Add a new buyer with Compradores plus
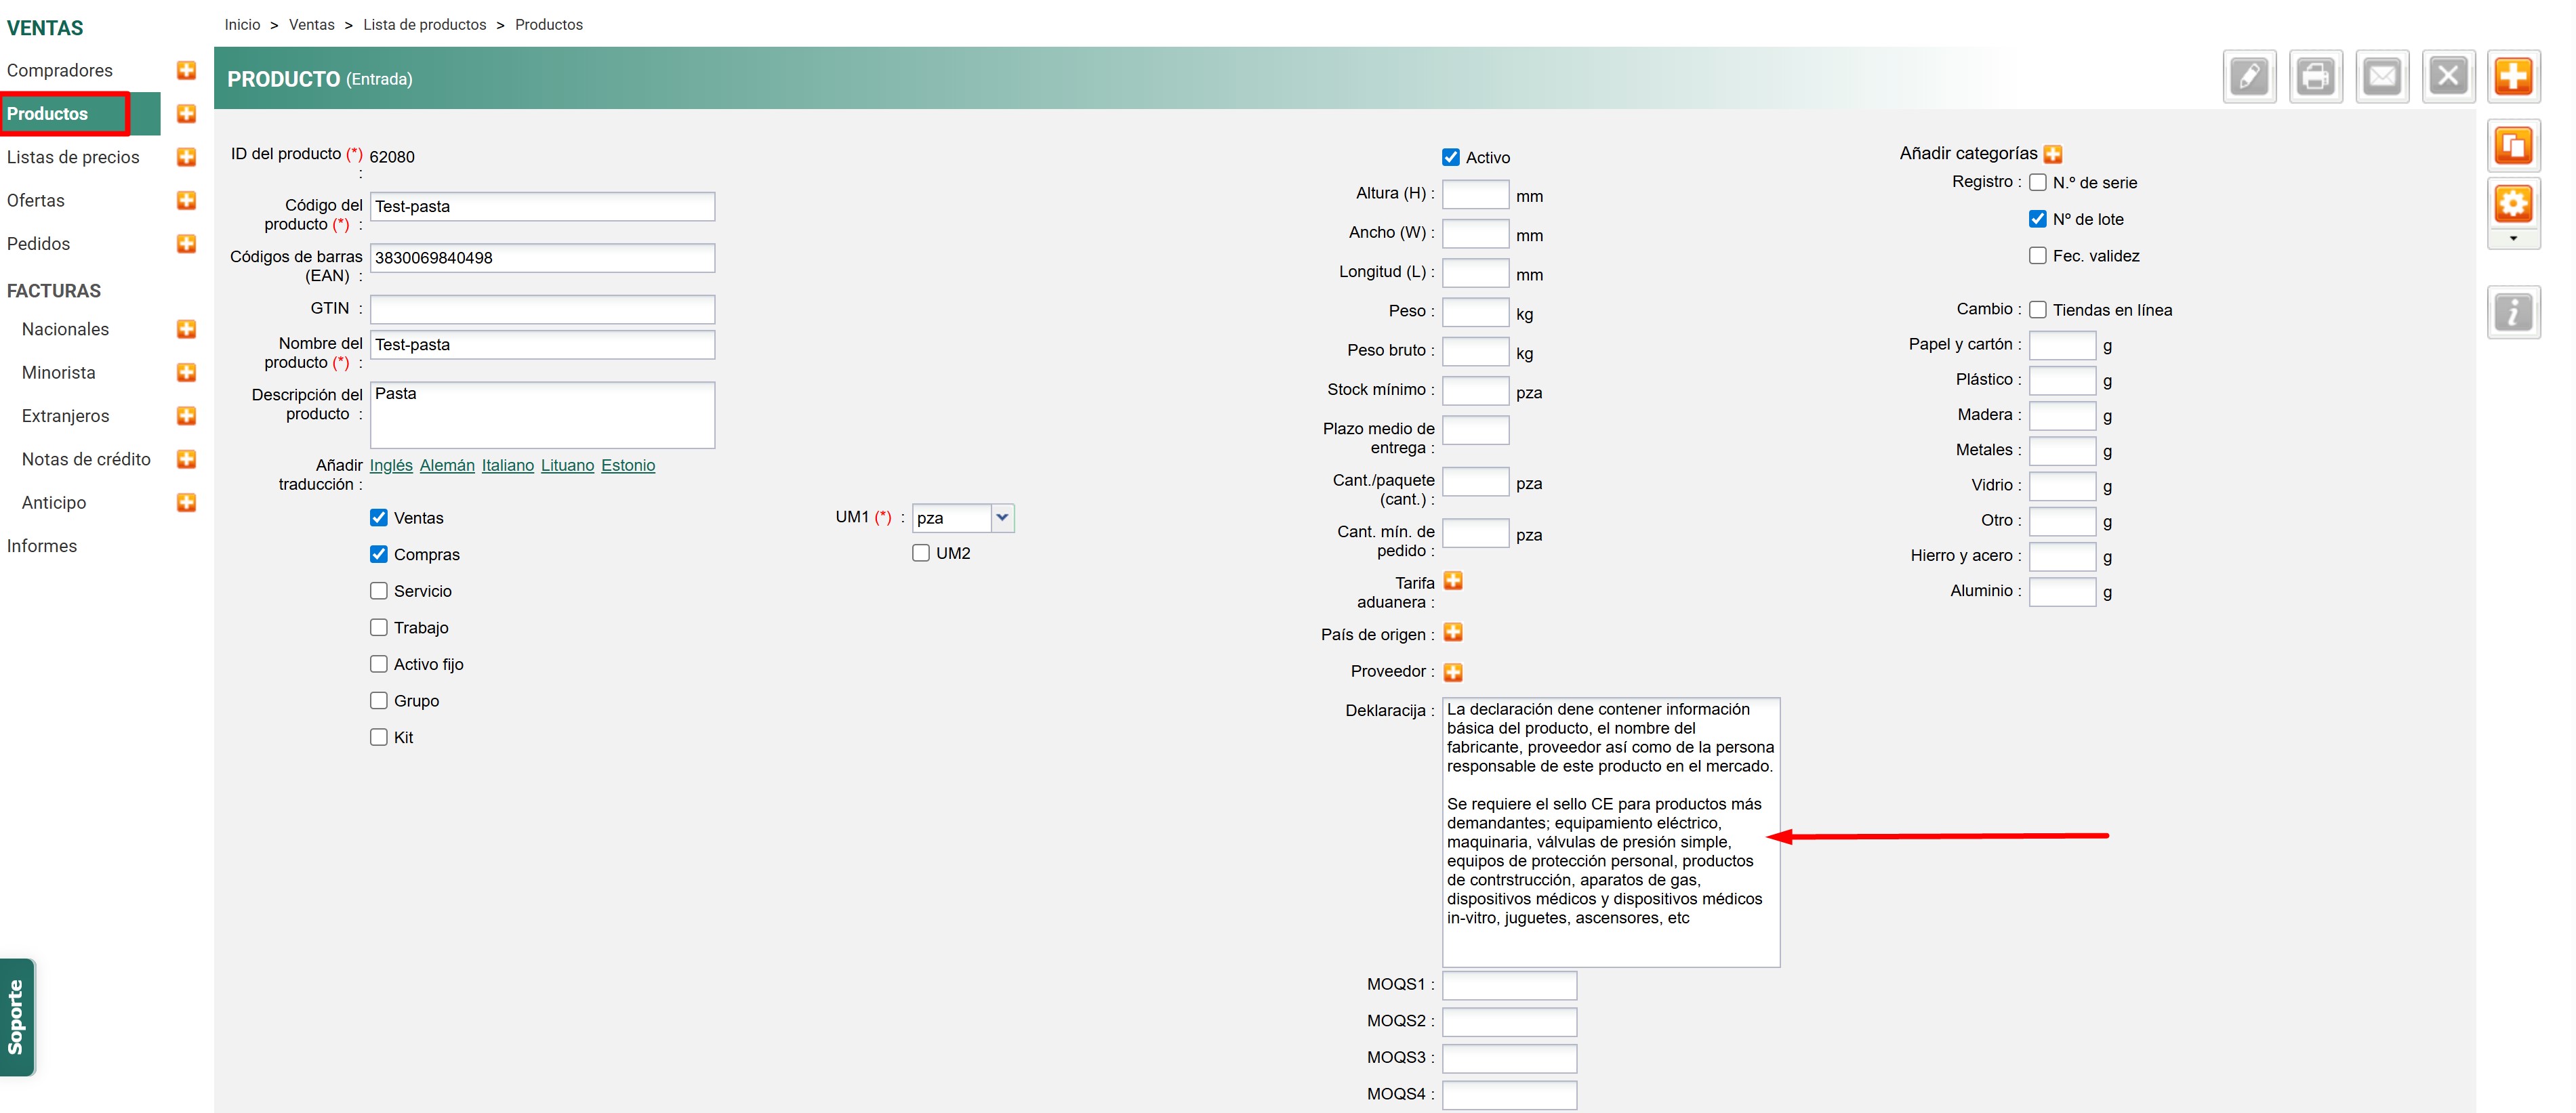This screenshot has width=2576, height=1113. pos(186,70)
